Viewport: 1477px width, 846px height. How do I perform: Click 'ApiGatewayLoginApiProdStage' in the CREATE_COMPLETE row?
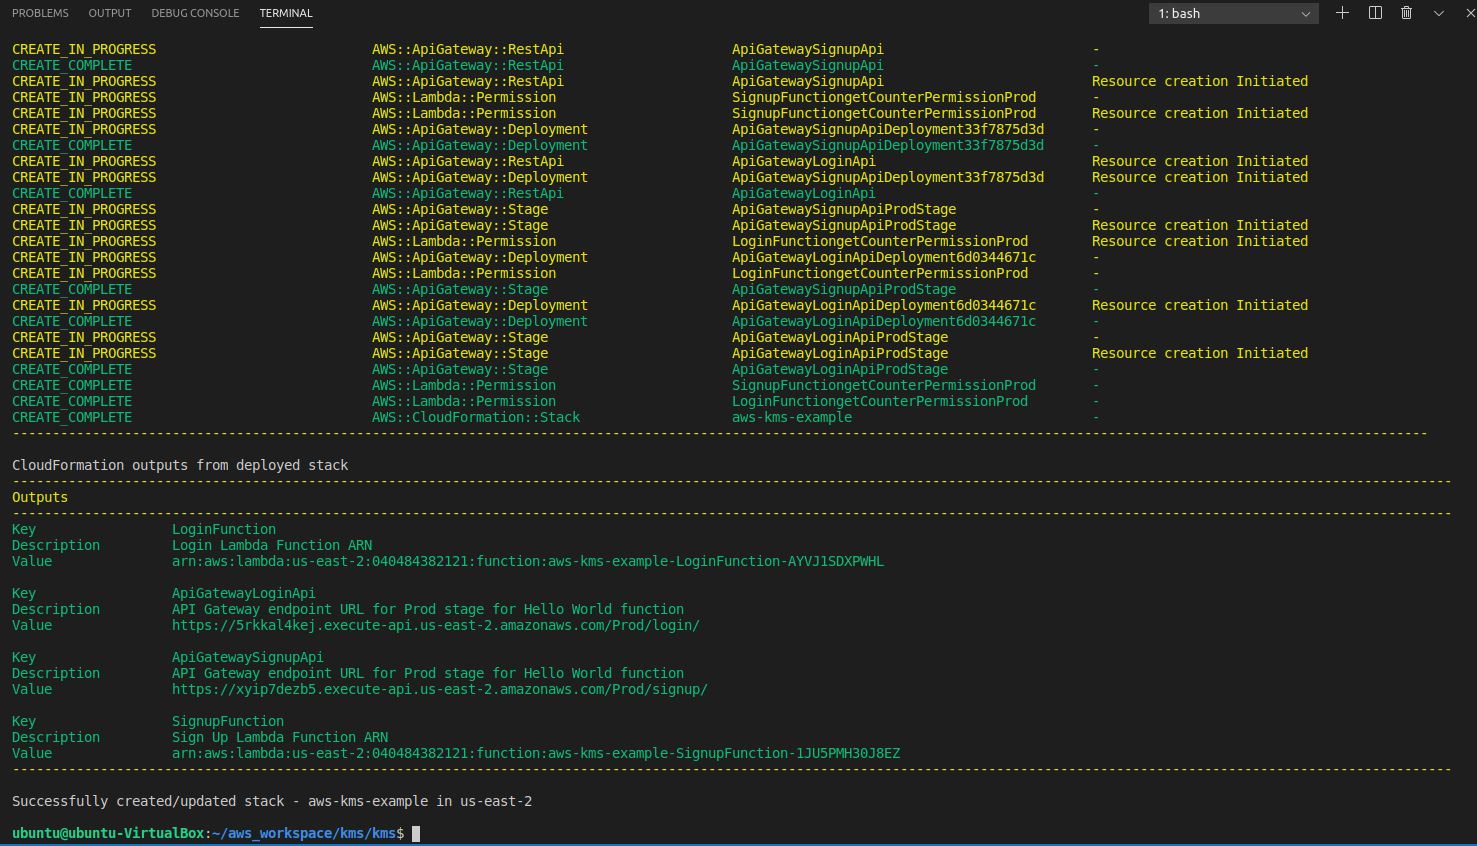pyautogui.click(x=840, y=369)
